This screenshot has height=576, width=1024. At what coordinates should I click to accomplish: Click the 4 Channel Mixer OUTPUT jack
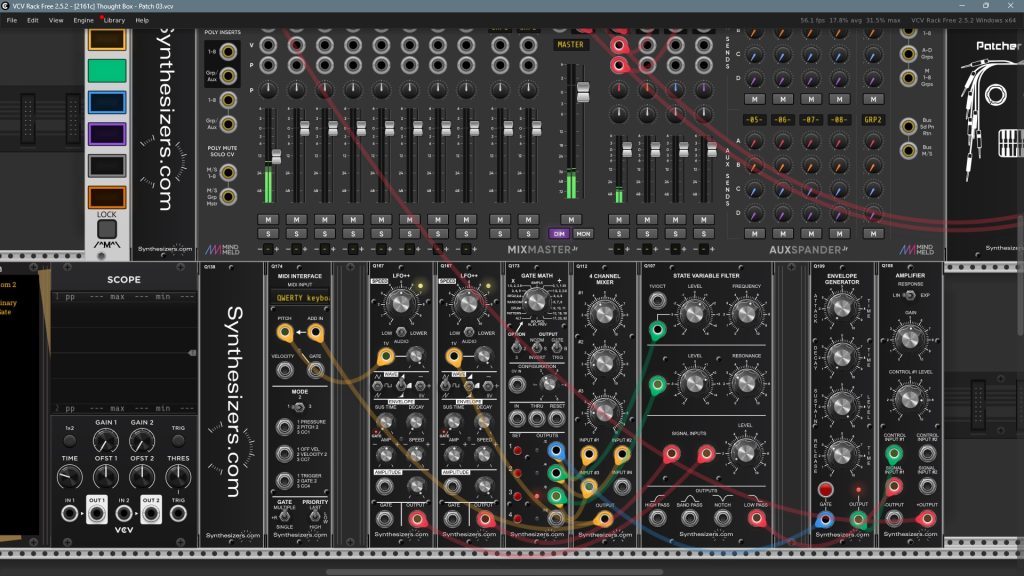click(x=604, y=519)
